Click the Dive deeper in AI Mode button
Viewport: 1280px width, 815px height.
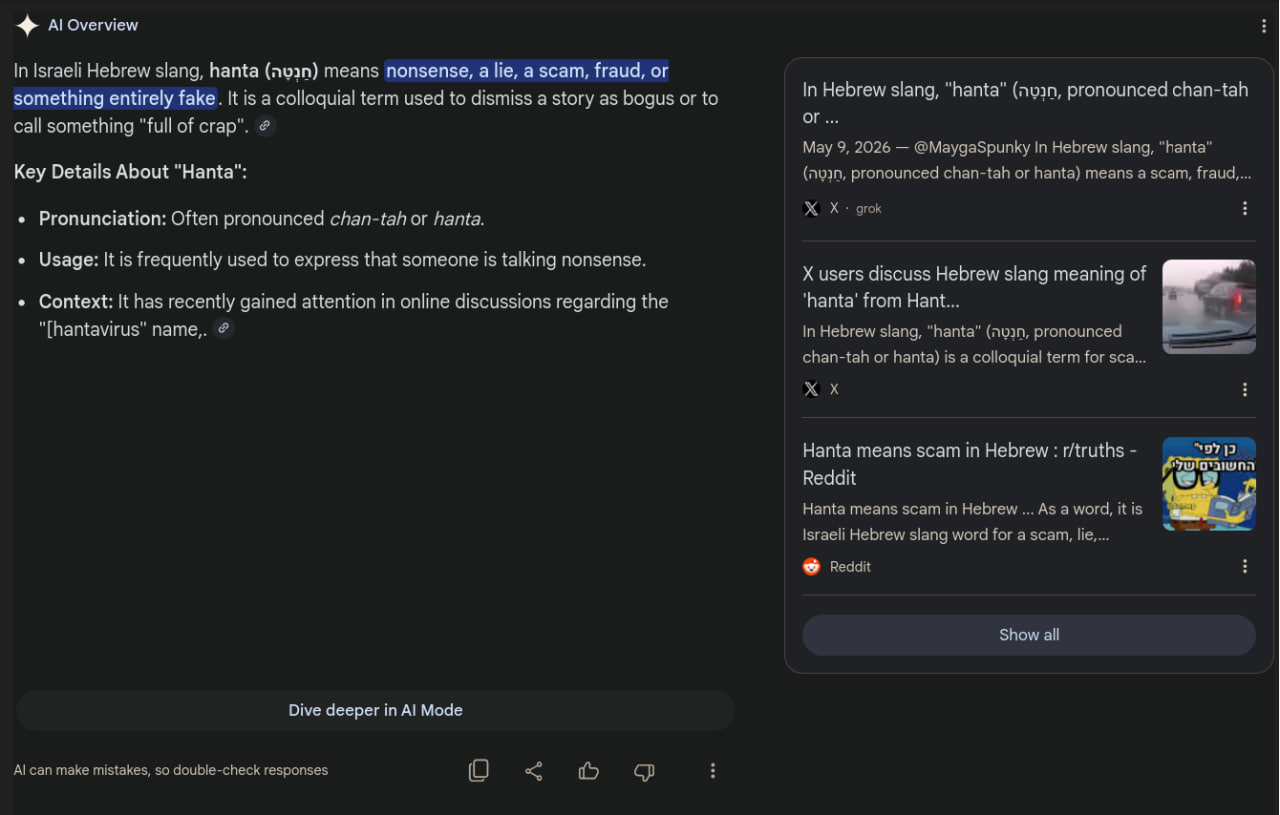(376, 710)
